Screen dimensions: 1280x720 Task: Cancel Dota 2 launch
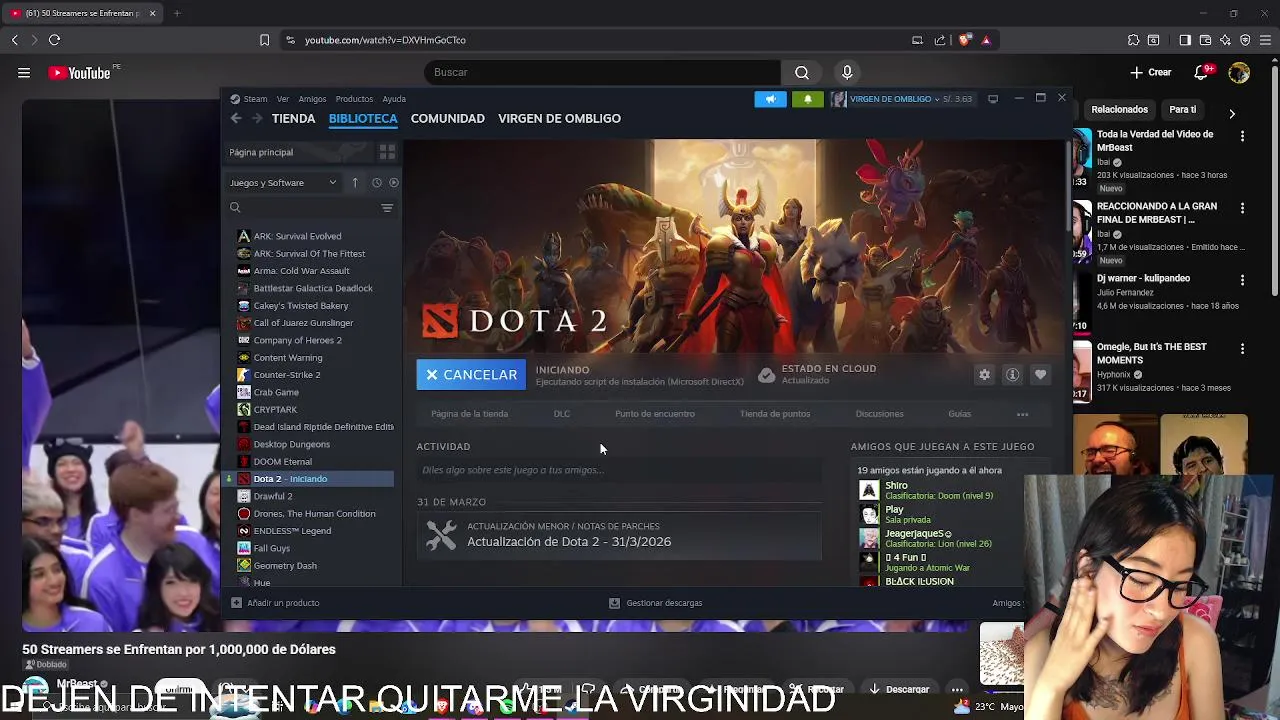tap(471, 375)
